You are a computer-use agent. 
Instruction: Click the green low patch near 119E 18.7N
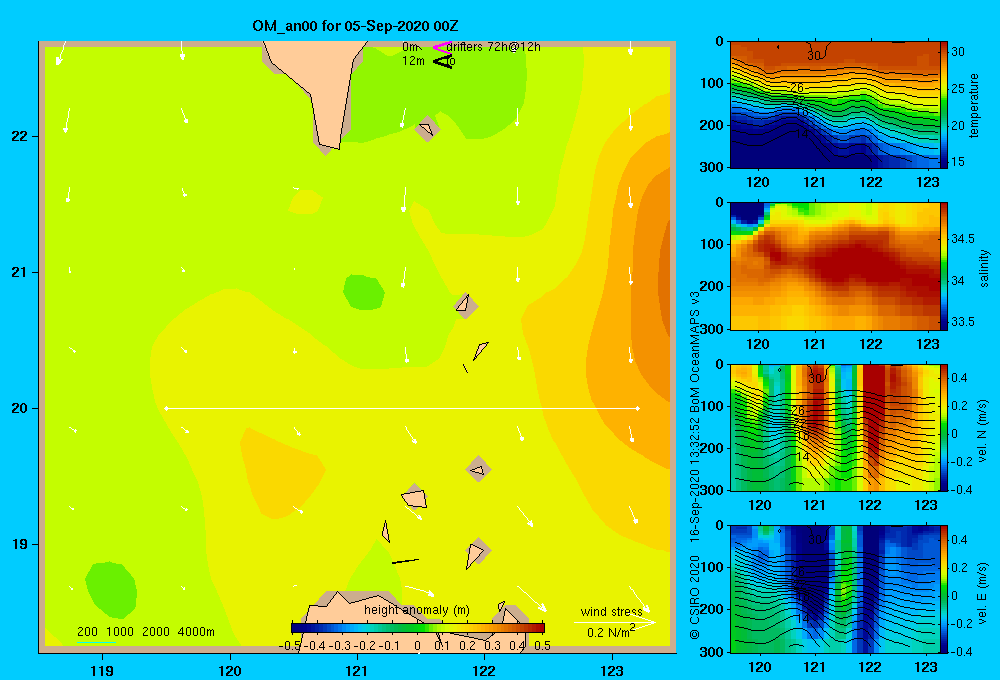(x=110, y=589)
